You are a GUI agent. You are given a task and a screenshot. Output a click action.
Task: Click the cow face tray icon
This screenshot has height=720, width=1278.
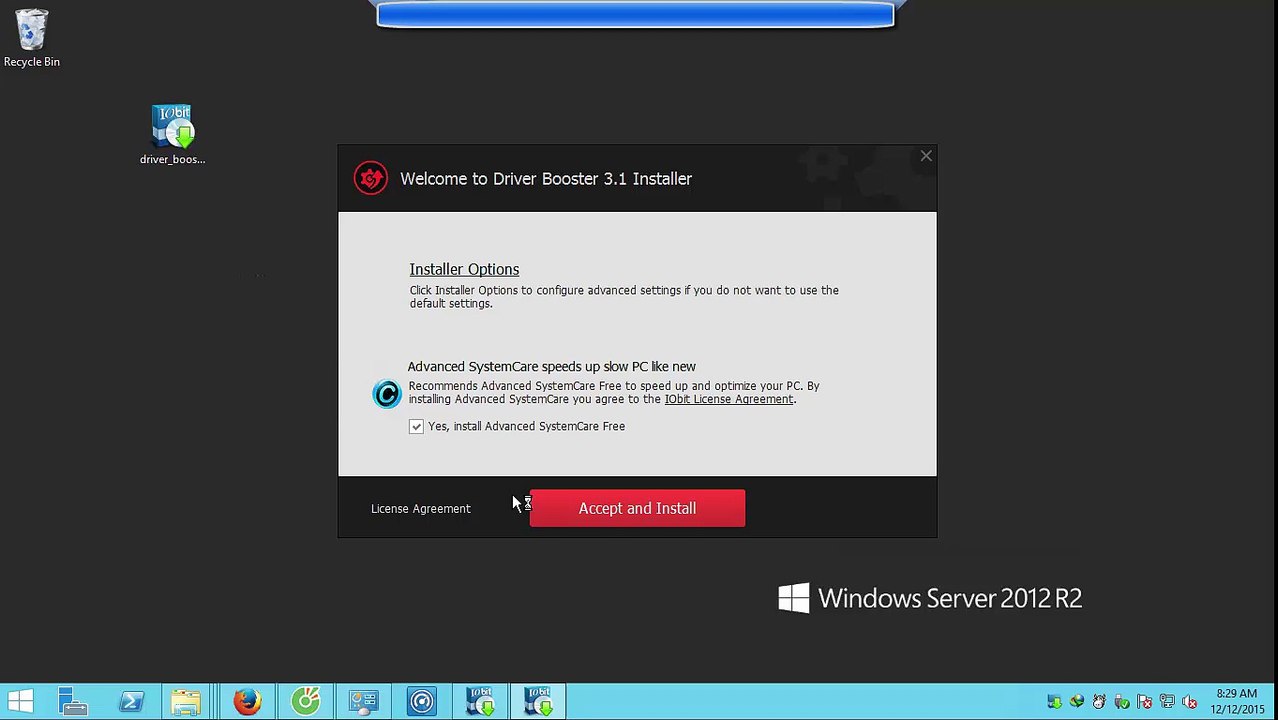tap(1099, 702)
